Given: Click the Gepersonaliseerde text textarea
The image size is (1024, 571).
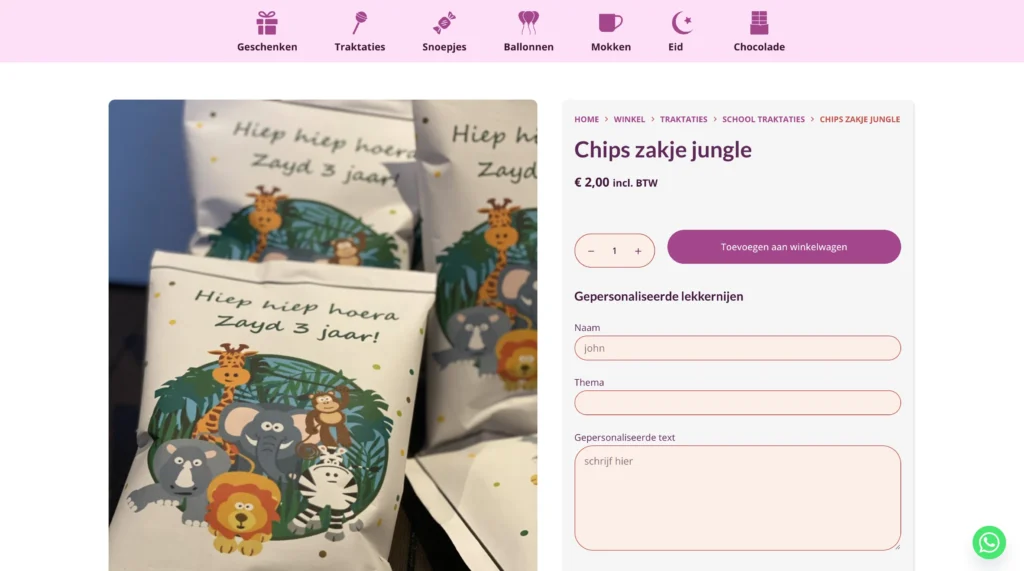Looking at the screenshot, I should [737, 498].
